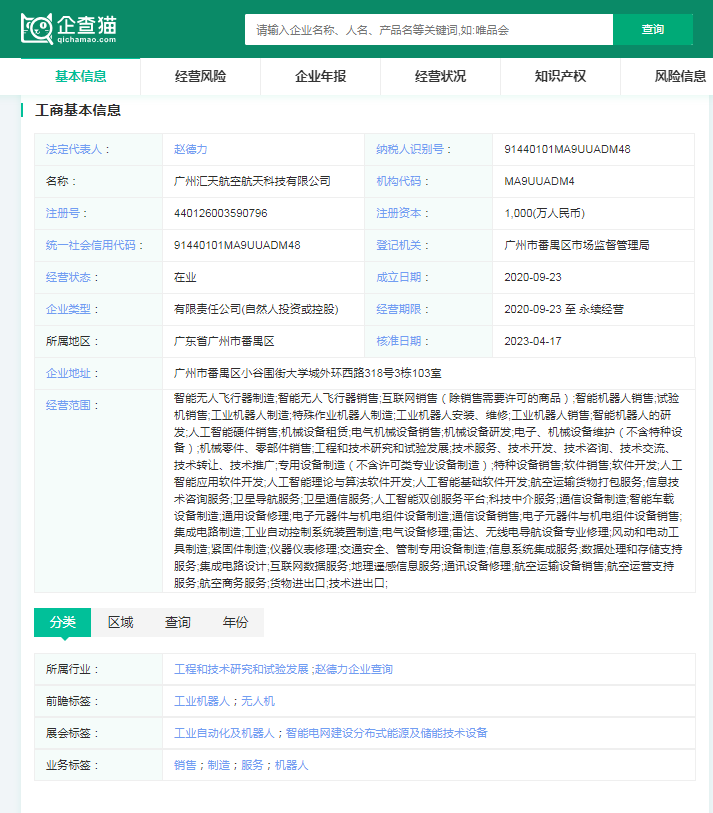This screenshot has height=813, width=713.
Task: Click the 智能电网建设分布式能源及储能技术设备 tag
Action: click(387, 733)
